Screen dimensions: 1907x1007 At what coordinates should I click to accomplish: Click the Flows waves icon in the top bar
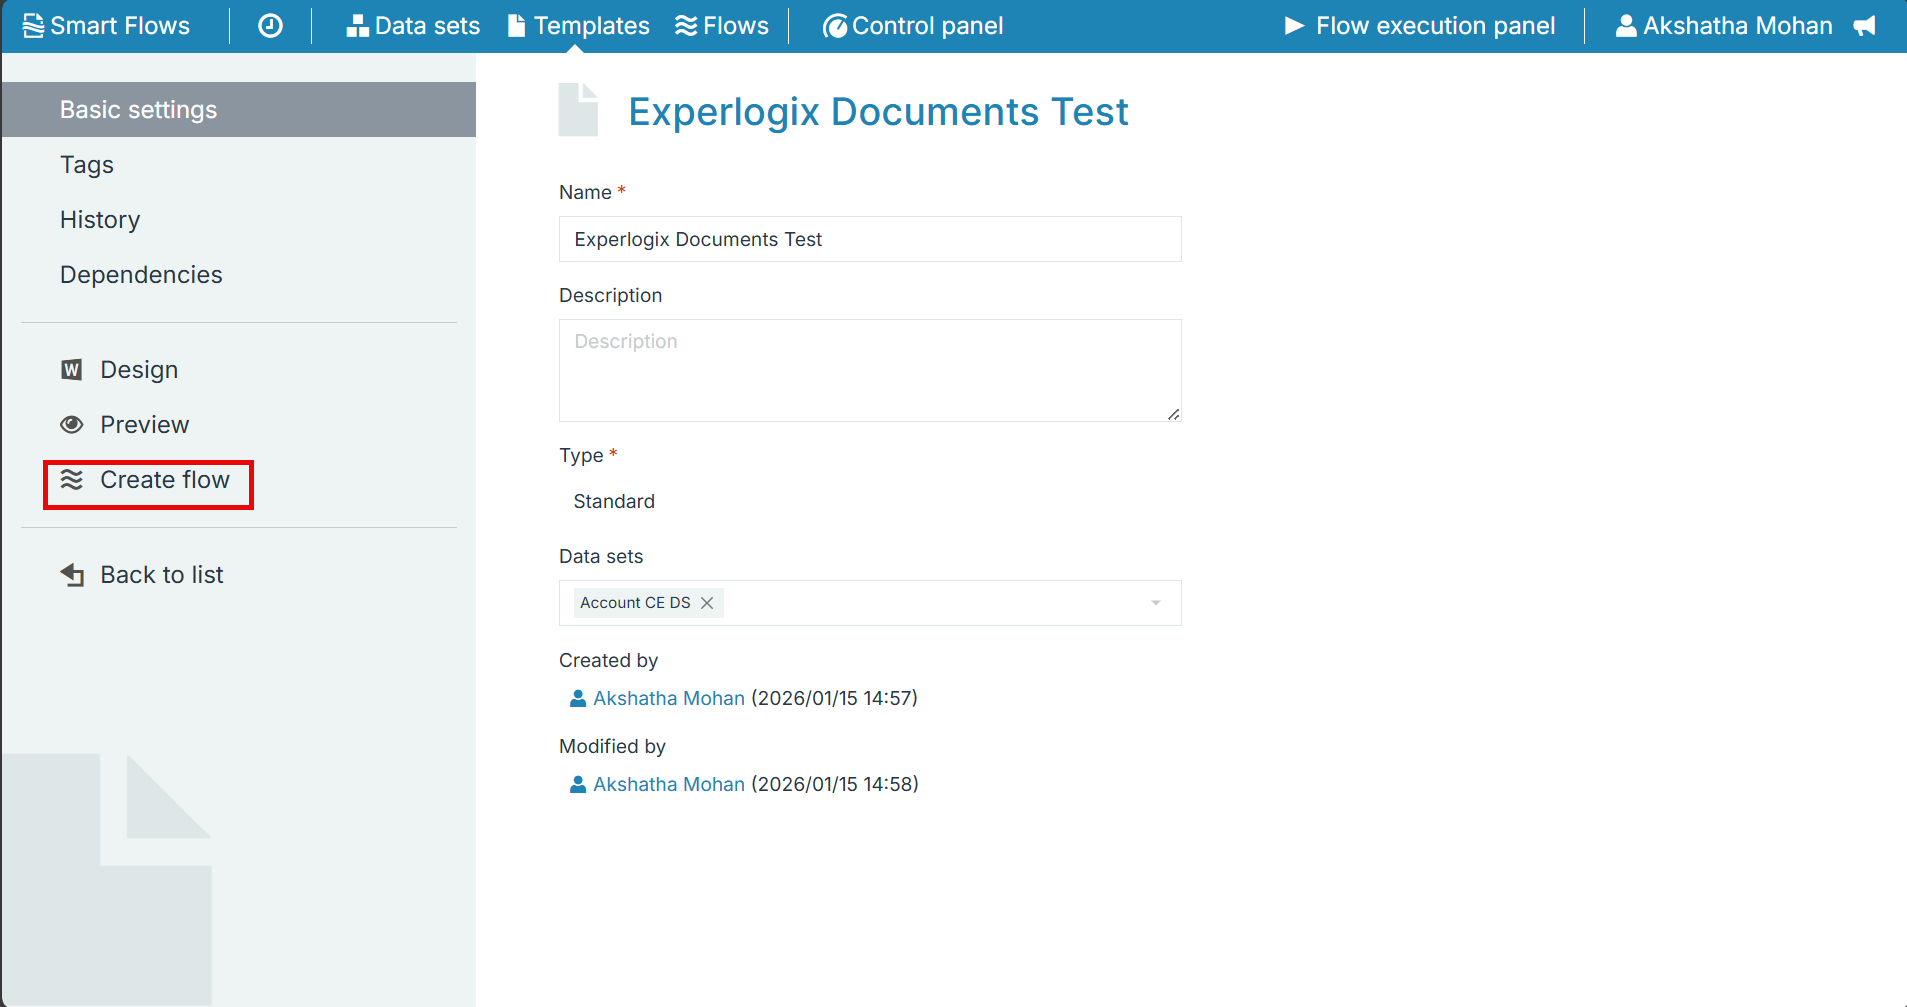coord(686,26)
